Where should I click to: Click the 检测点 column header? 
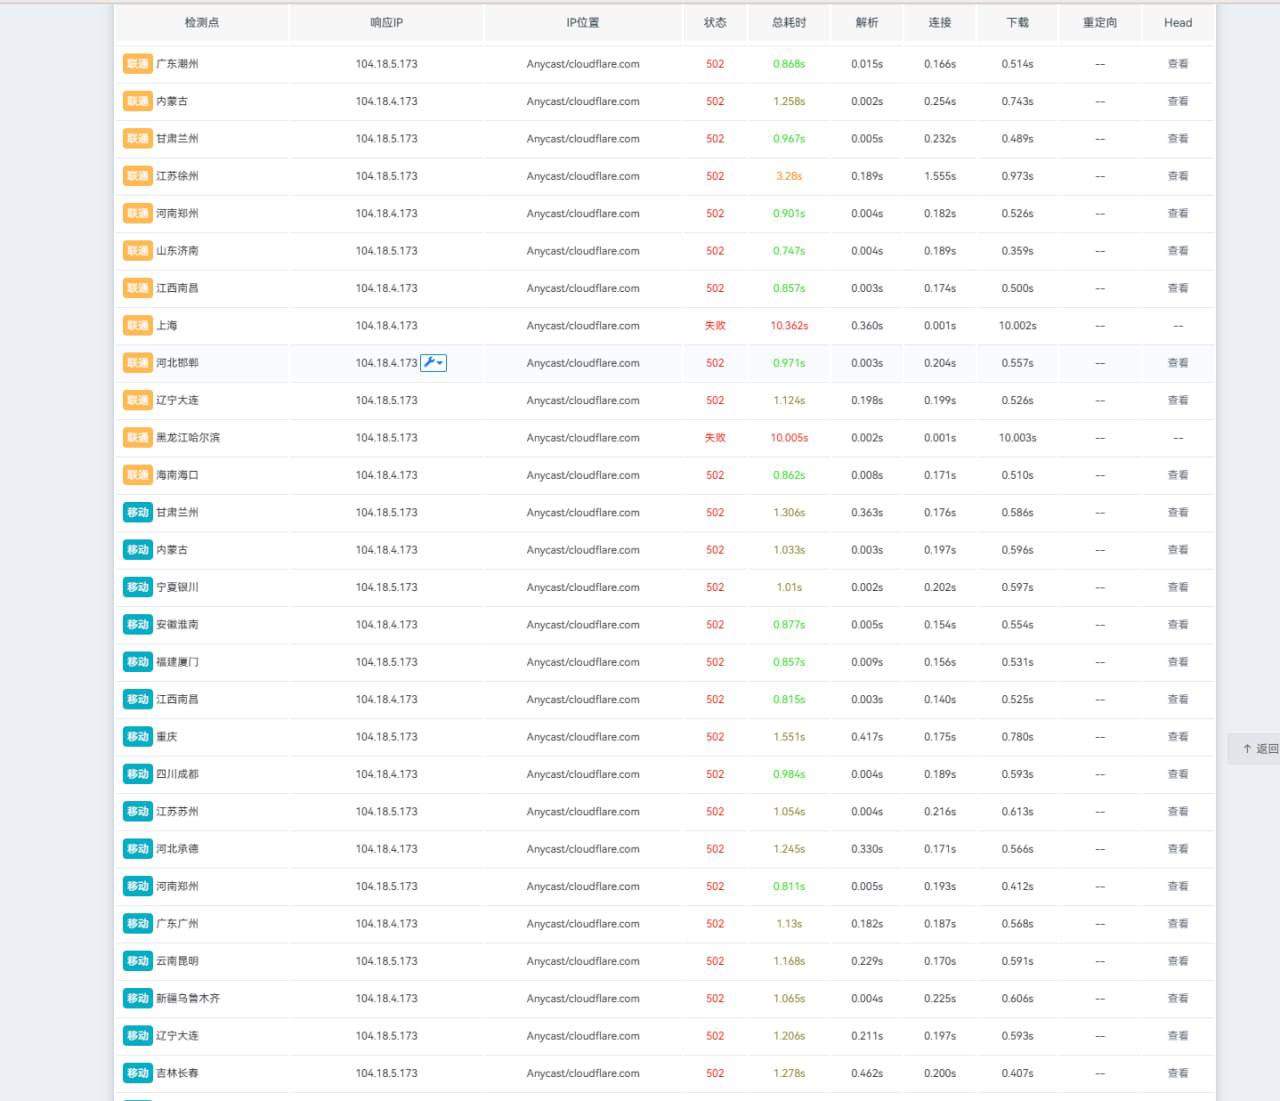(x=202, y=22)
